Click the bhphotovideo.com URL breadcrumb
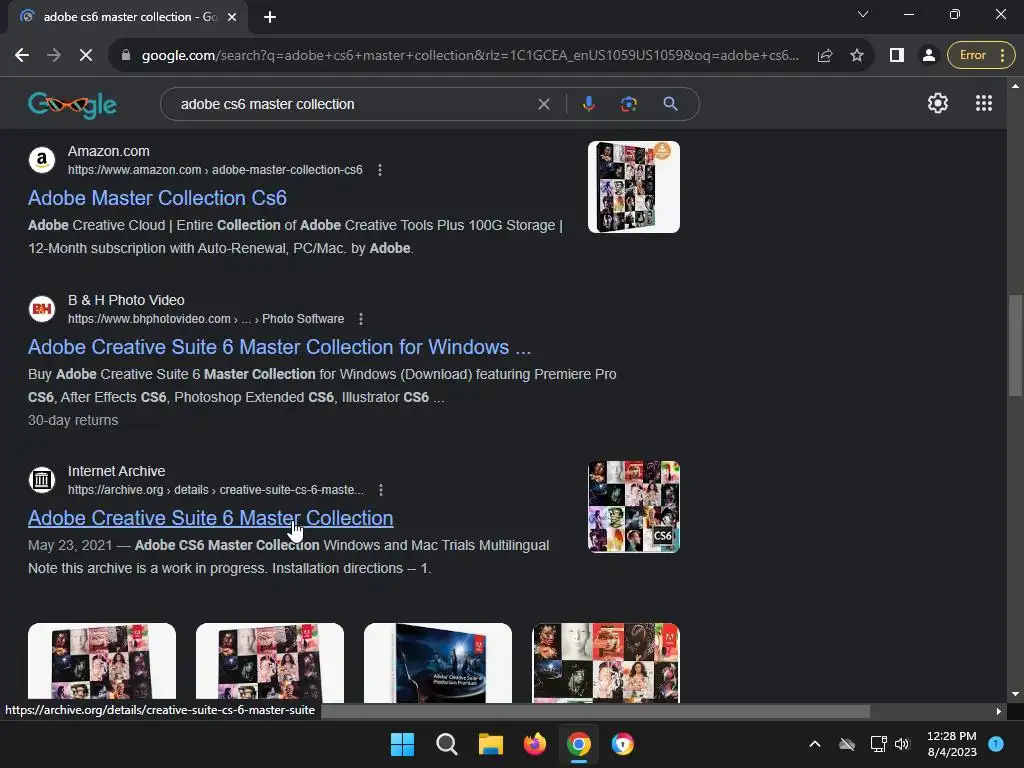The width and height of the screenshot is (1024, 768). click(206, 319)
